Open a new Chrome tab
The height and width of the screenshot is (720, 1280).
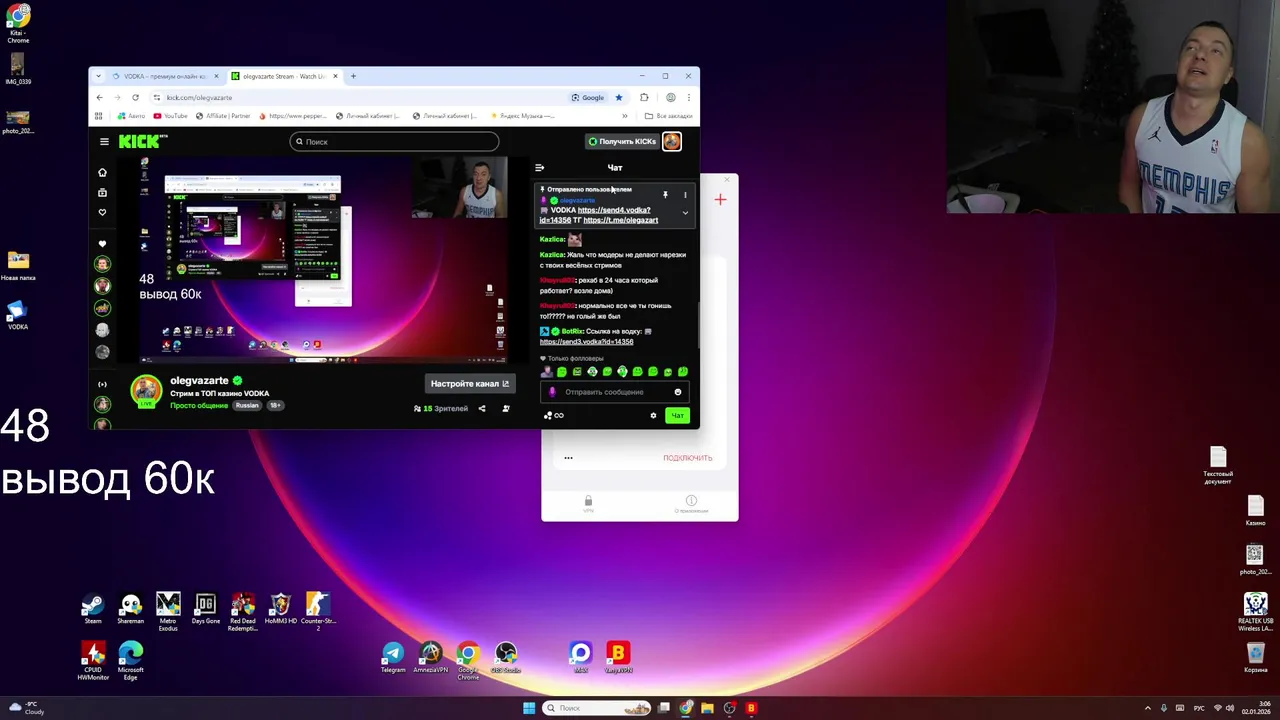point(353,76)
